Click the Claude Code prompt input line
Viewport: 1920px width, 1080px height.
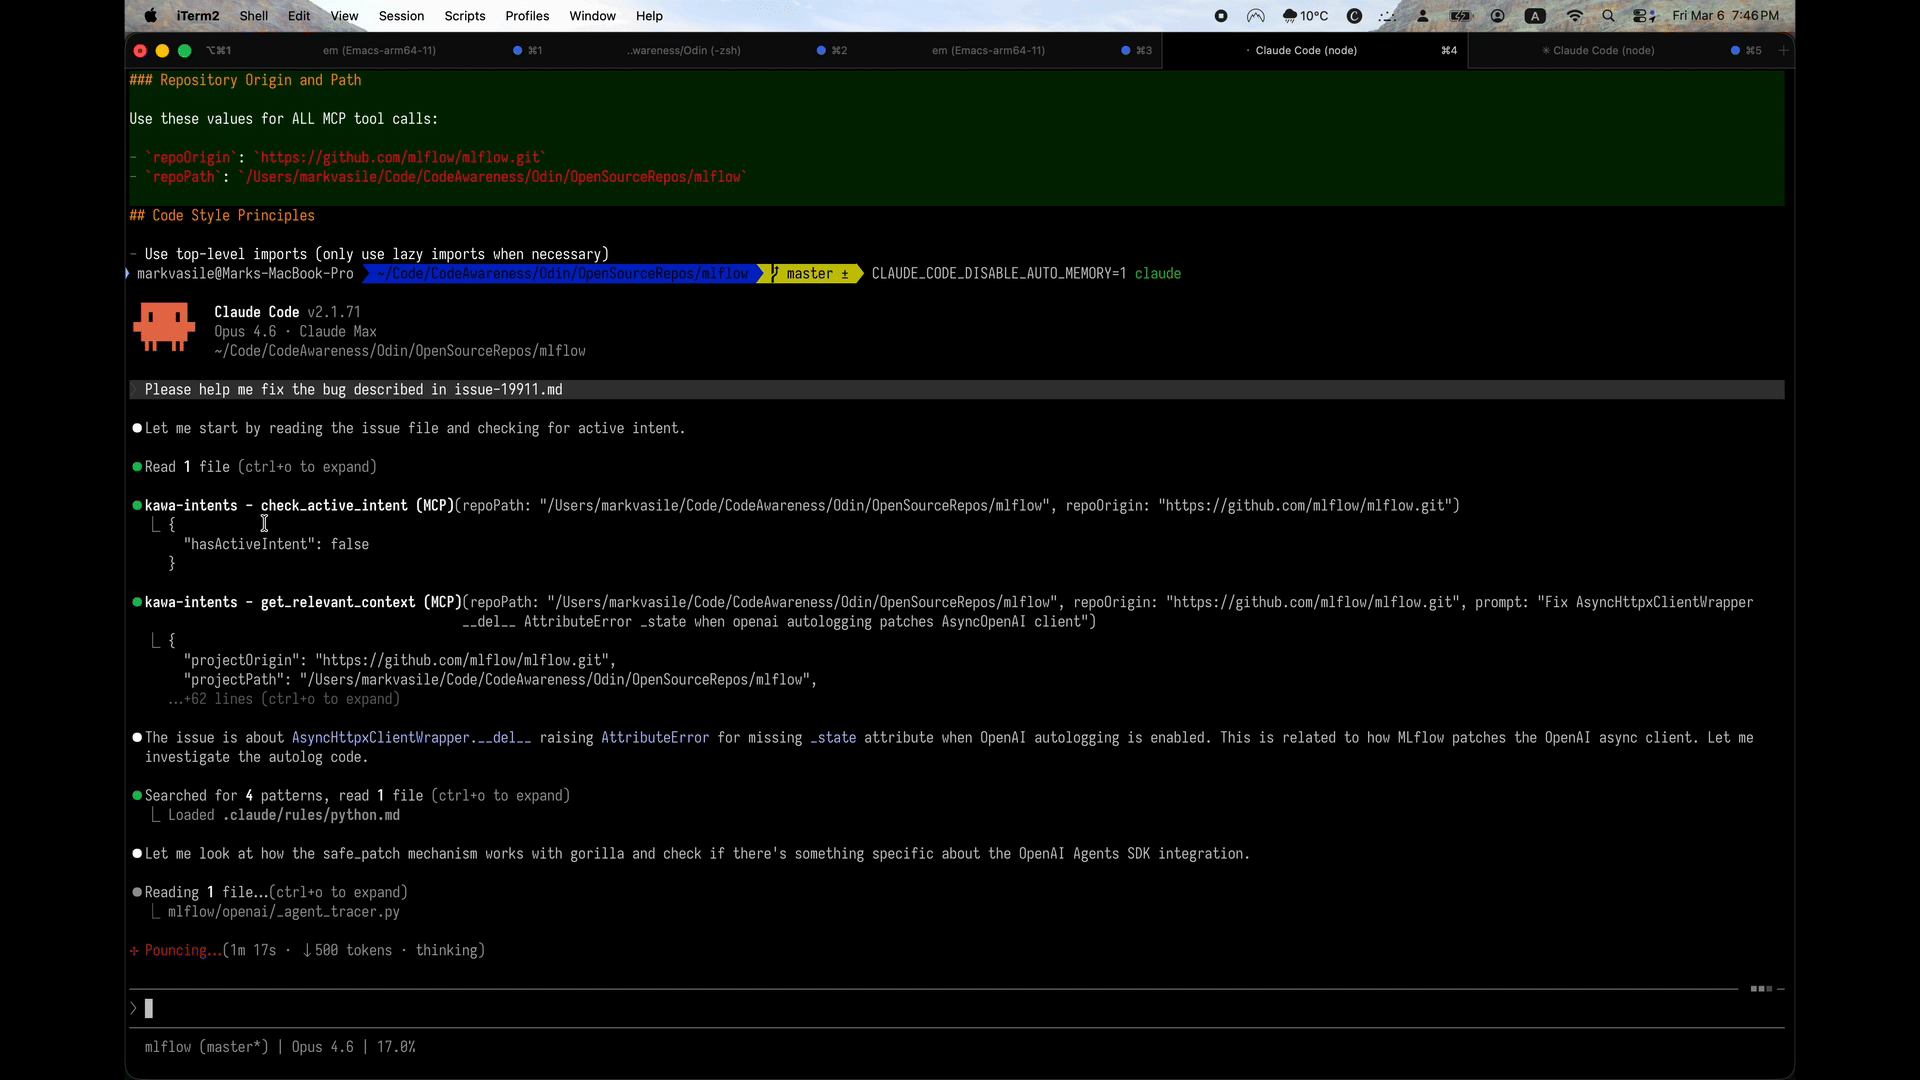click(x=957, y=1008)
